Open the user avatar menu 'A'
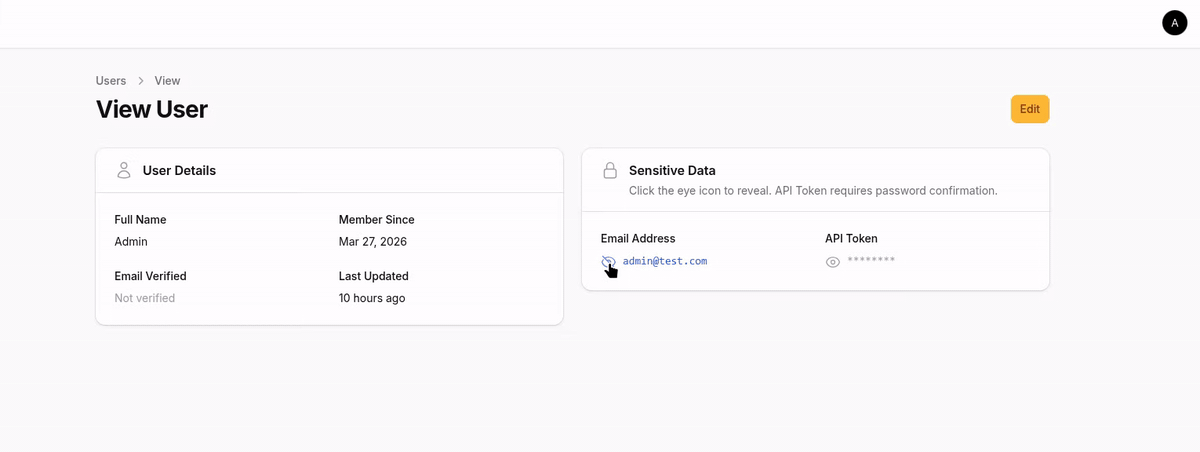The width and height of the screenshot is (1200, 452). 1174,23
